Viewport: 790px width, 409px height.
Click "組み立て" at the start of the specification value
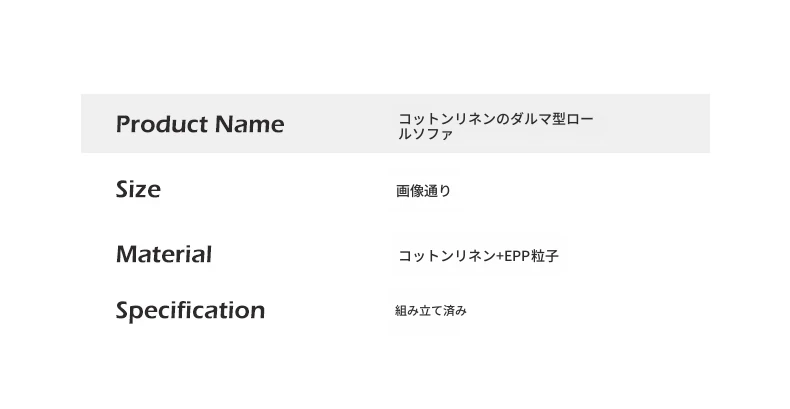point(419,311)
